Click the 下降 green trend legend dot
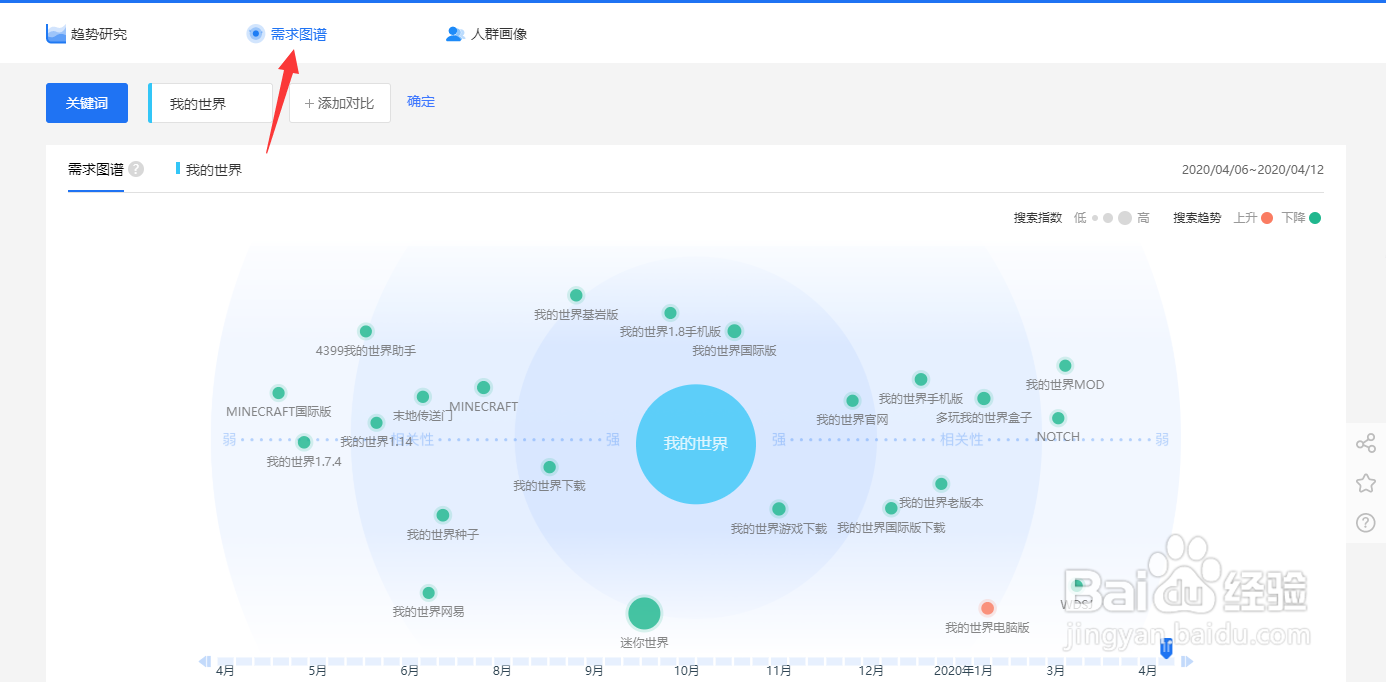Viewport: 1386px width, 682px height. [x=1315, y=218]
